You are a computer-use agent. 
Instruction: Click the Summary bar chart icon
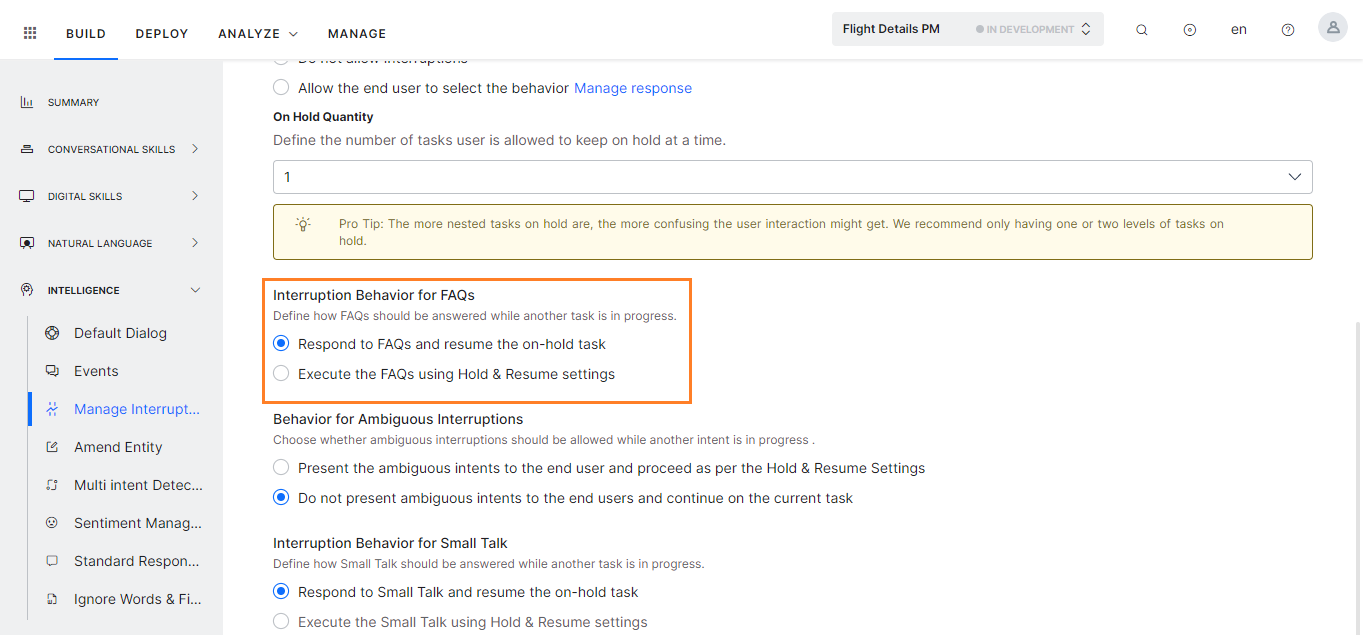pos(27,102)
